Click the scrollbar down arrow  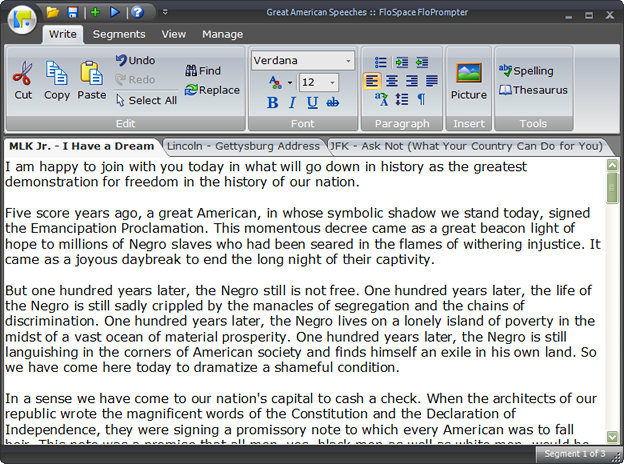pyautogui.click(x=612, y=437)
